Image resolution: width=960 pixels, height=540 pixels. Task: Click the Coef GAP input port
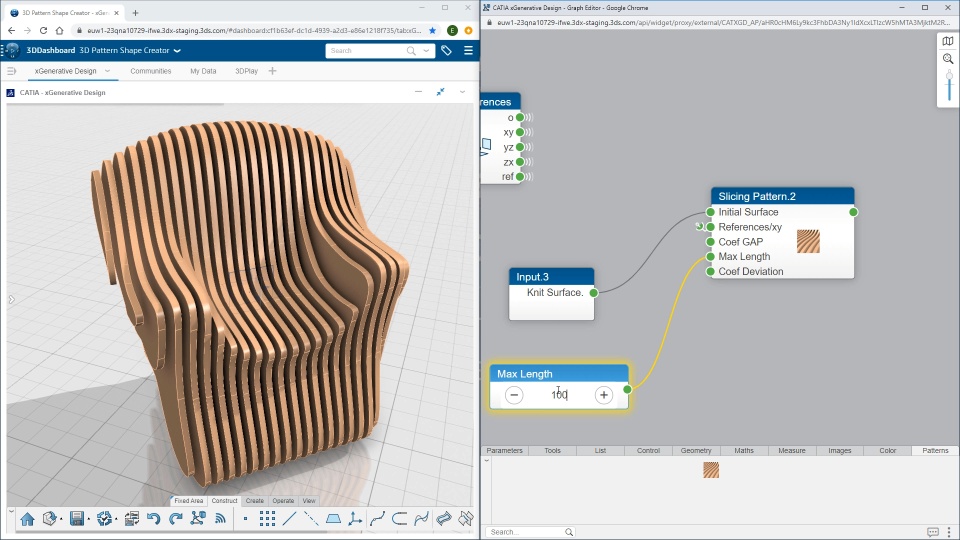coord(710,242)
